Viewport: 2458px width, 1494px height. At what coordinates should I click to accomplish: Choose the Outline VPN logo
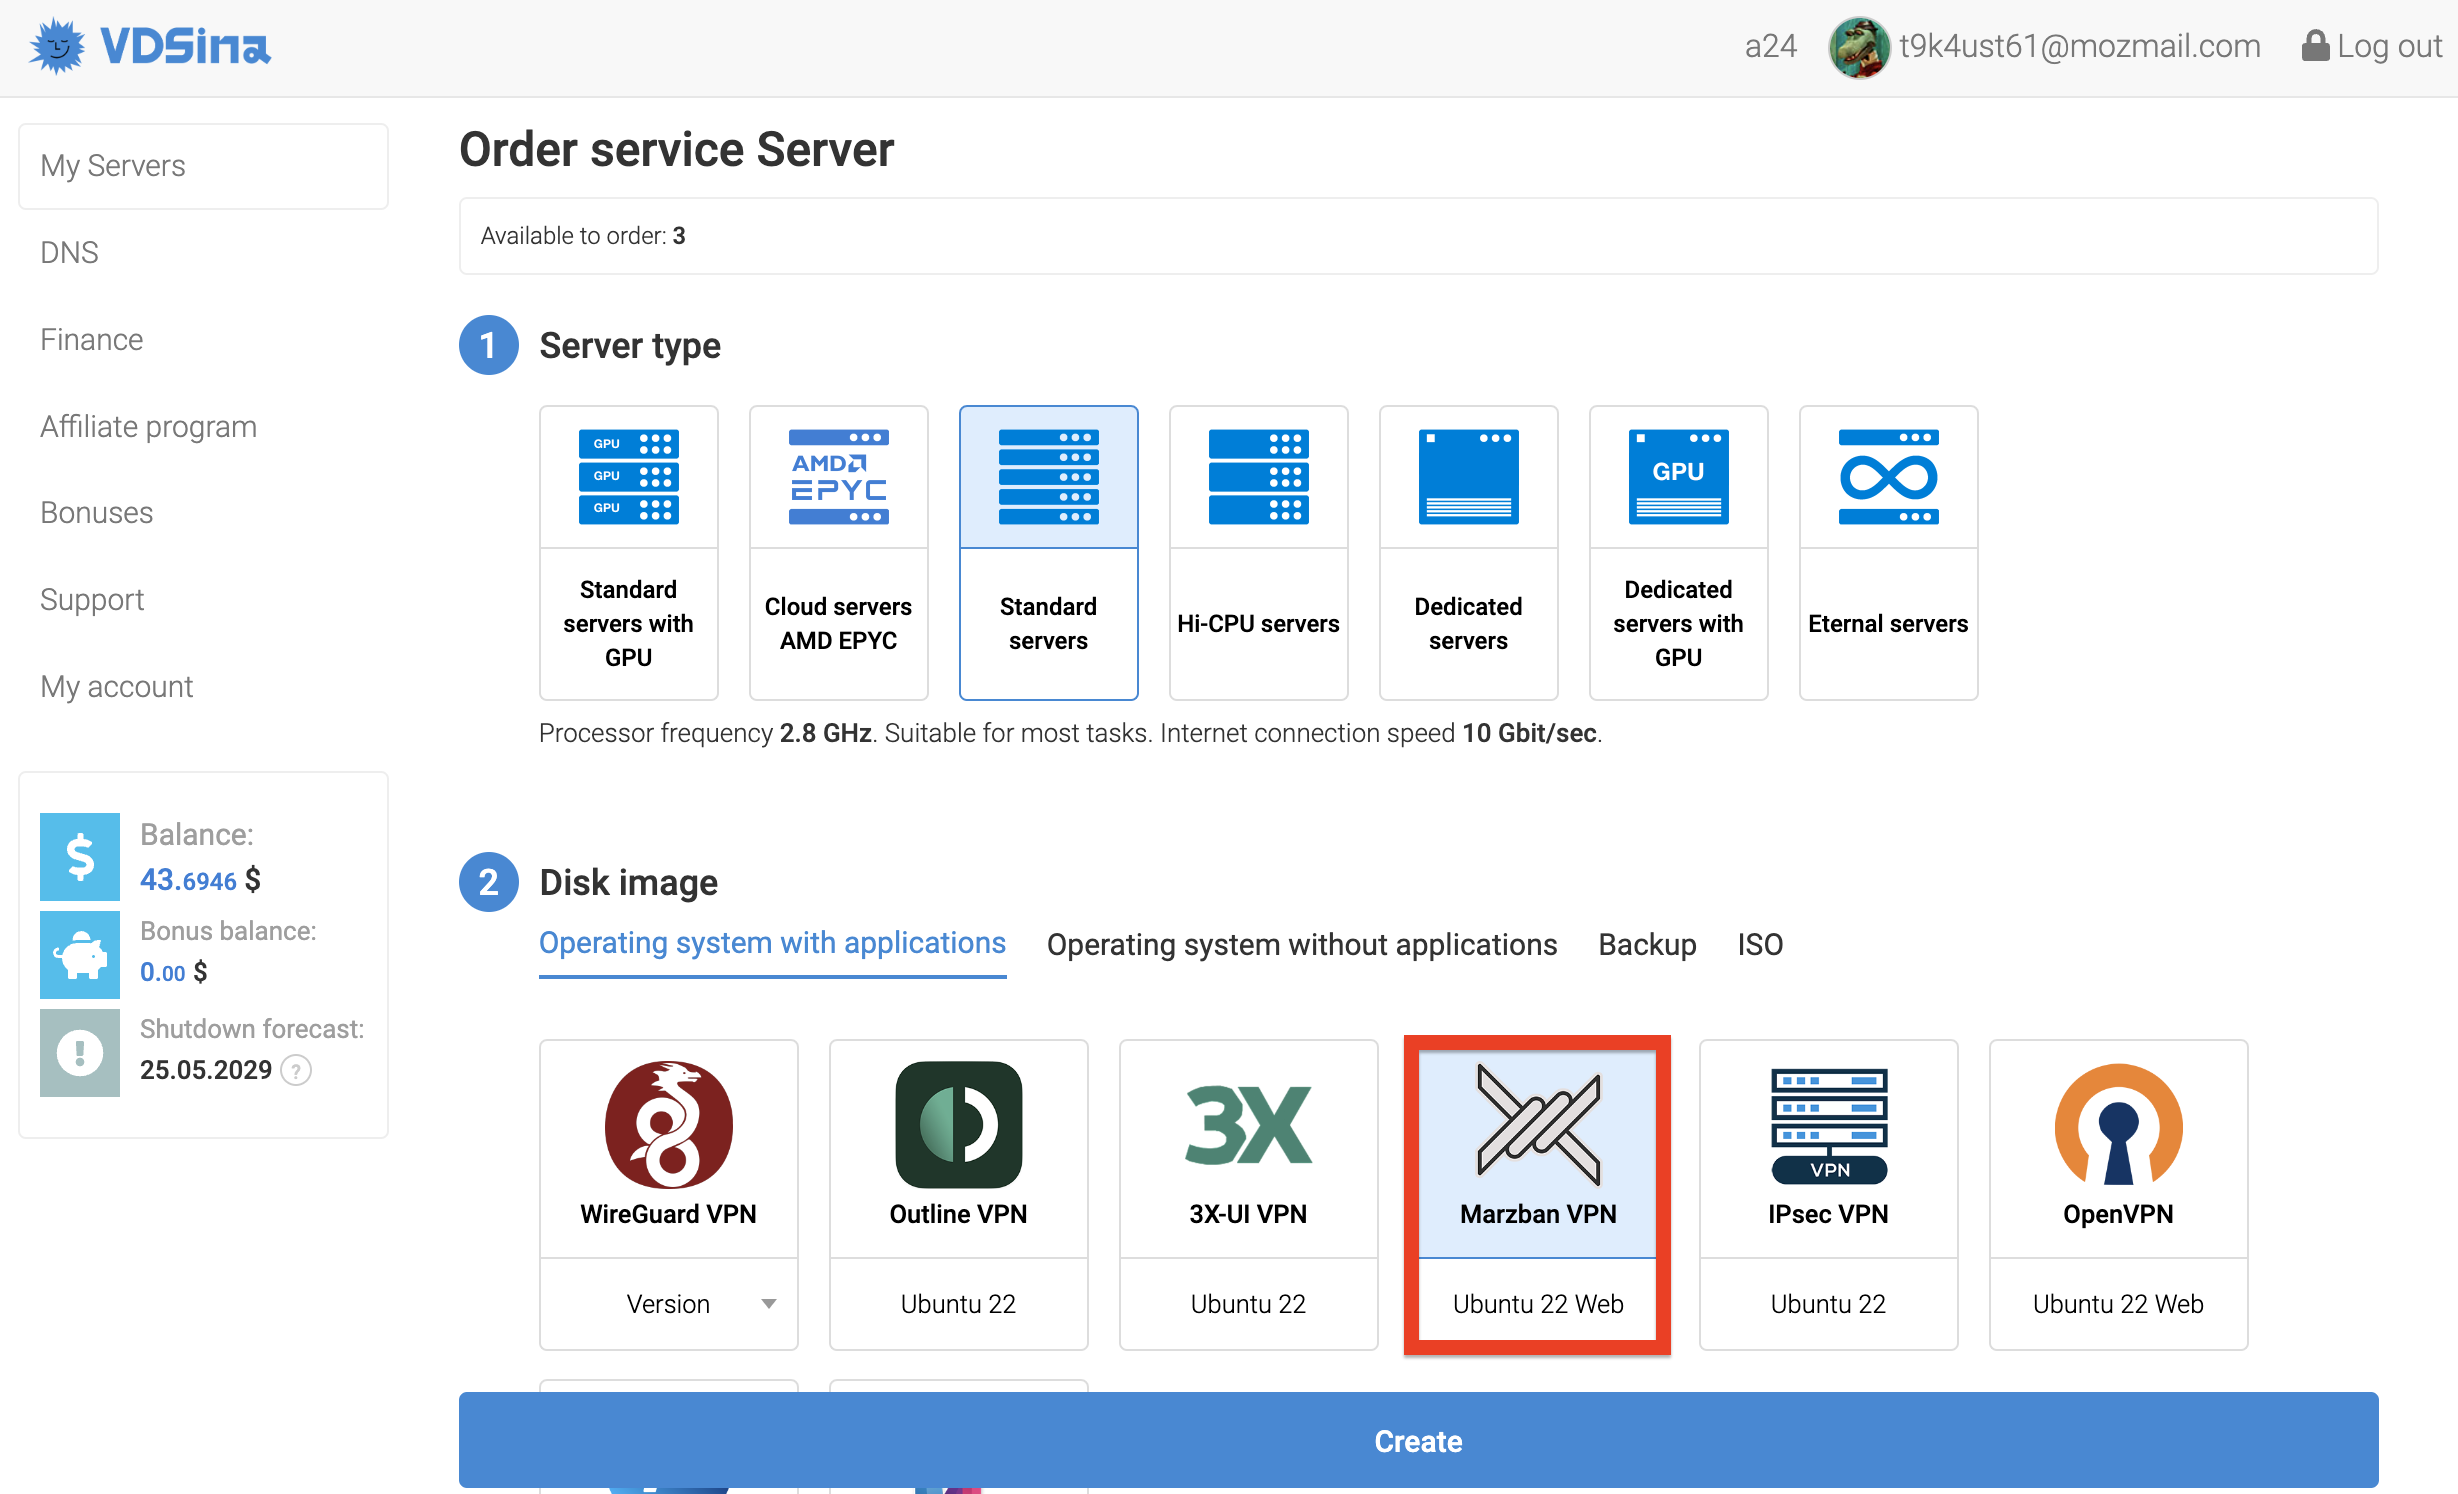[x=958, y=1124]
